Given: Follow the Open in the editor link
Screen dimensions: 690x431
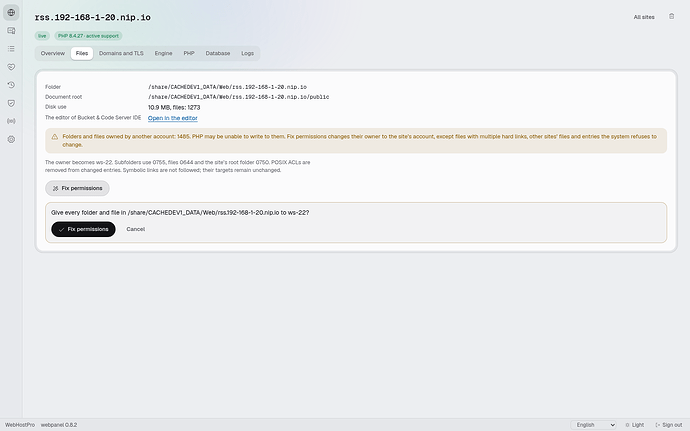Looking at the screenshot, I should point(172,118).
